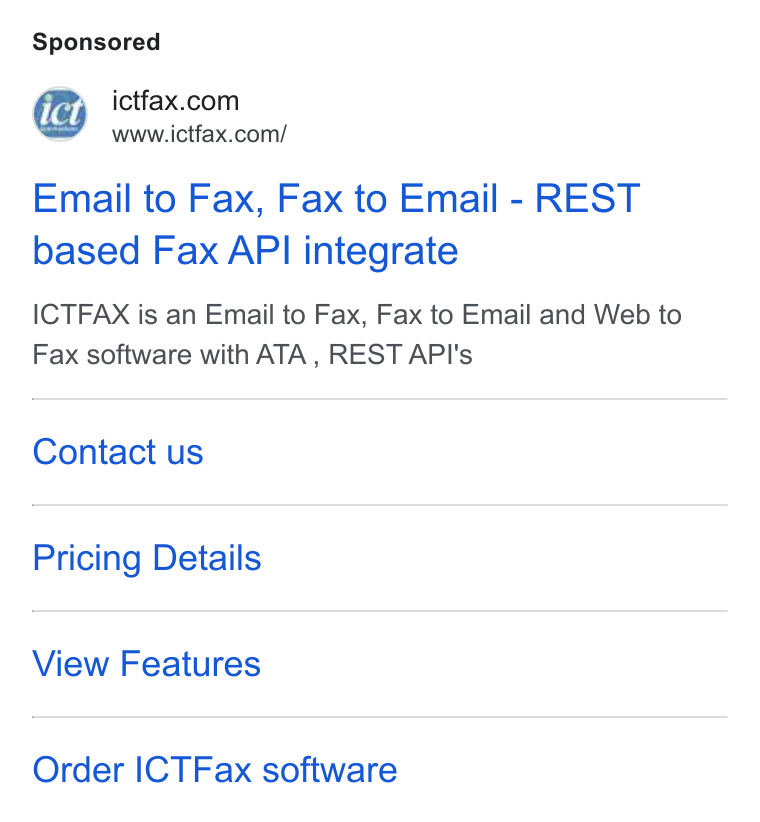Select the 'Sponsored' label
The image size is (760, 822).
[96, 42]
